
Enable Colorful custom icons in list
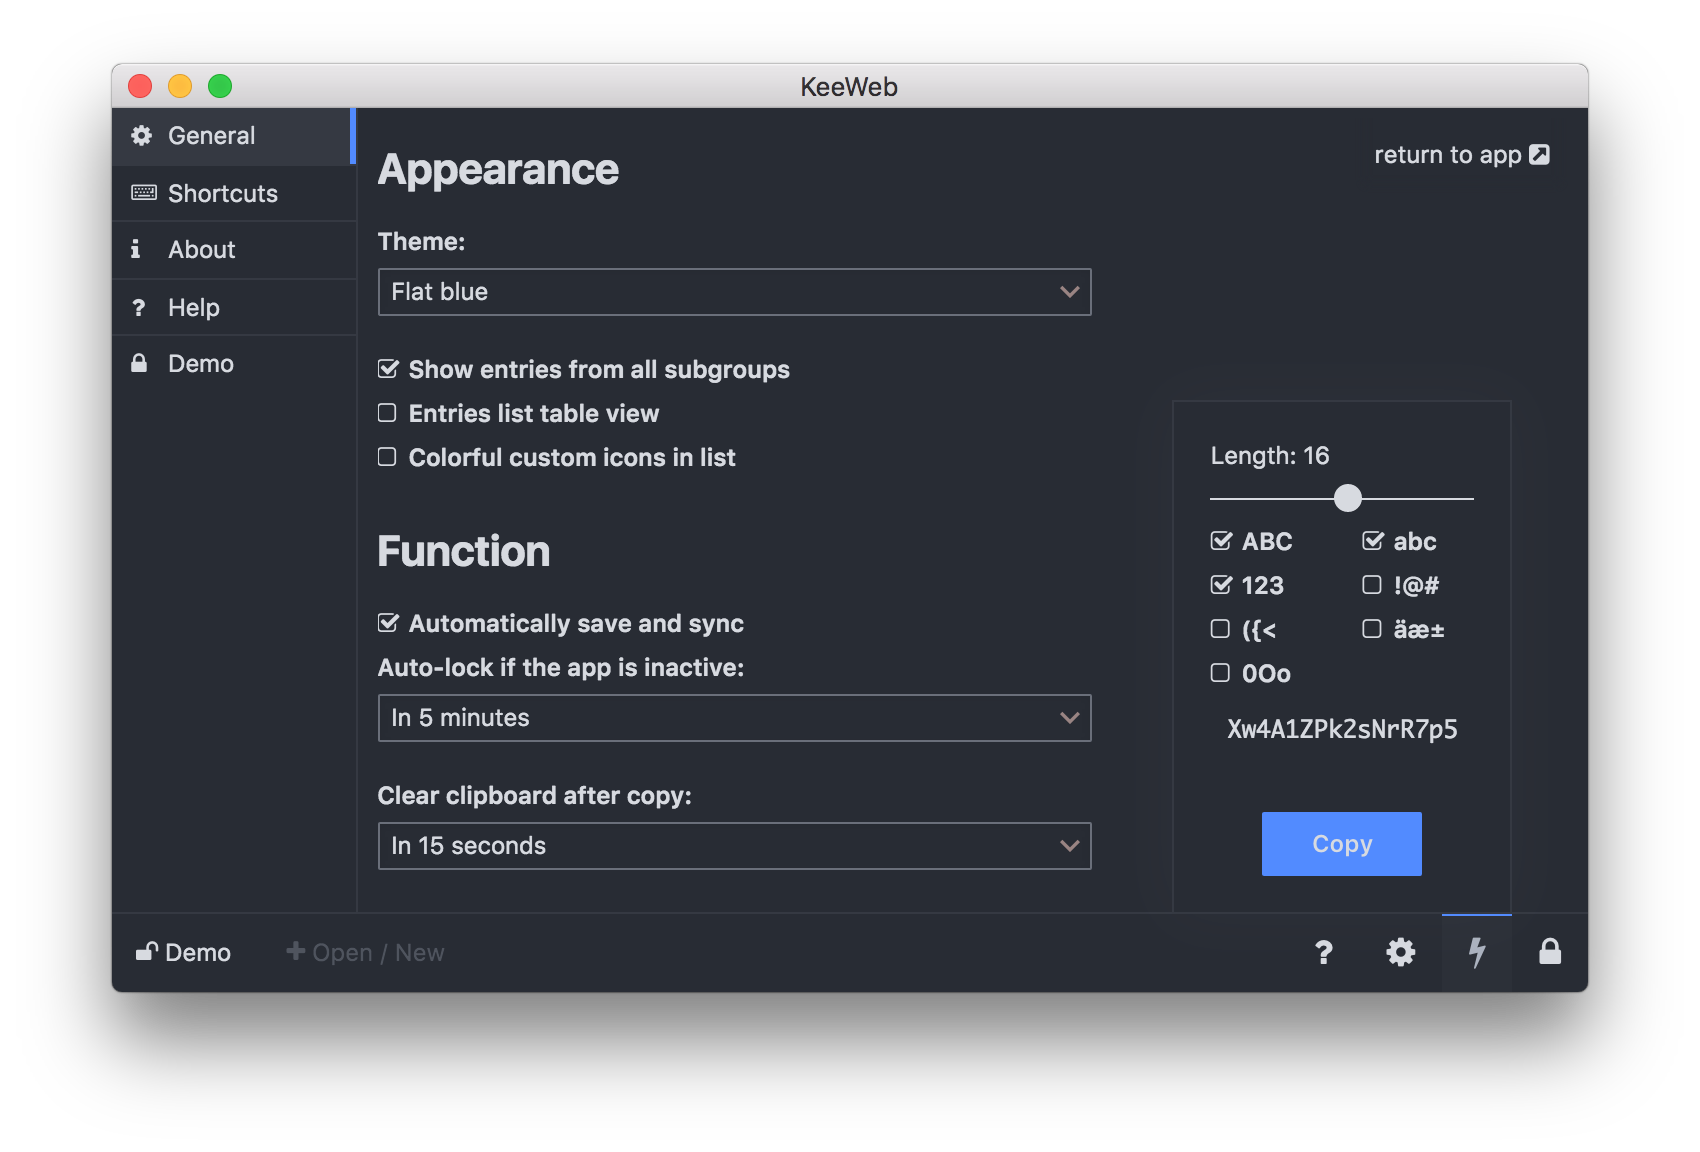click(x=387, y=457)
